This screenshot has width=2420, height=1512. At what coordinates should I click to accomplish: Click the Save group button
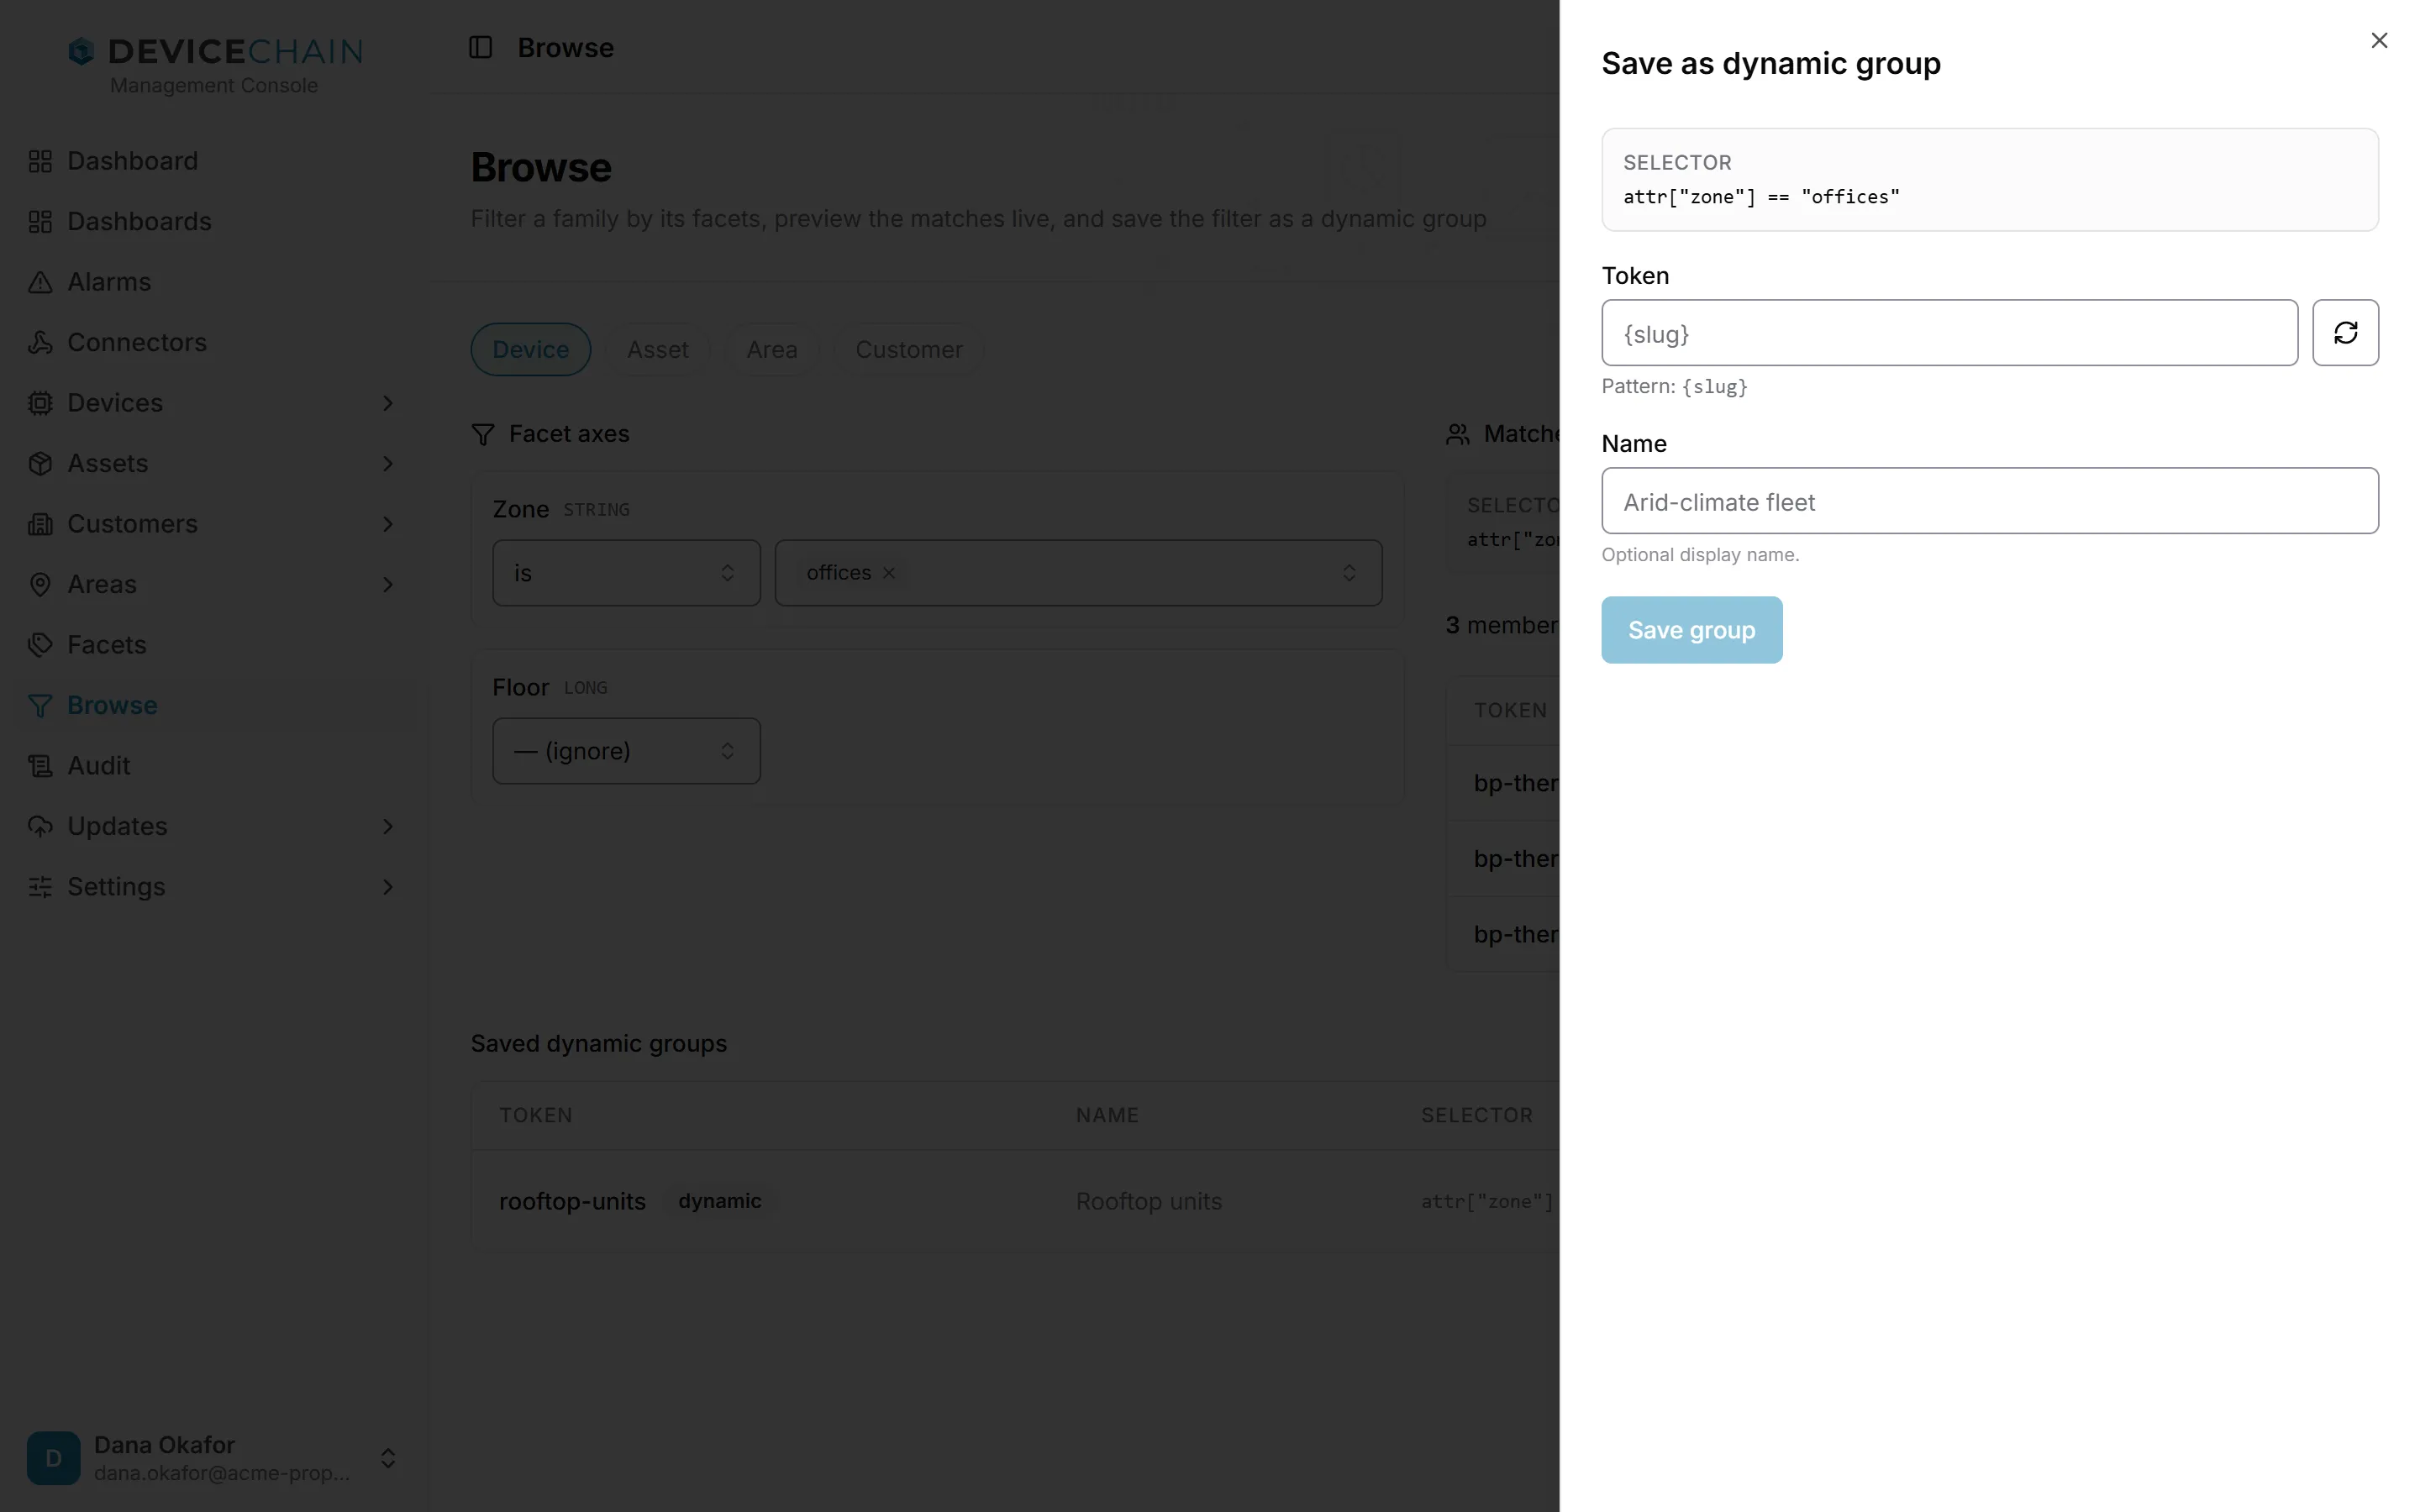tap(1691, 630)
